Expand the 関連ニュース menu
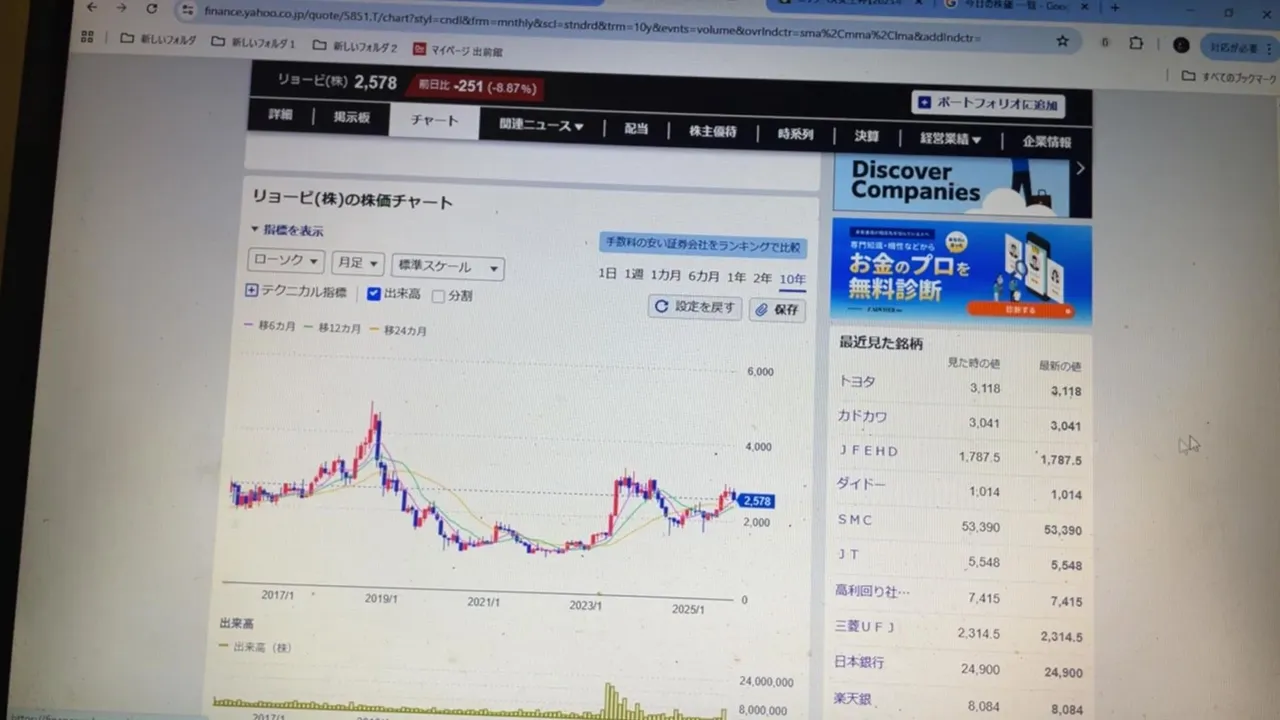This screenshot has height=720, width=1280. tap(541, 125)
